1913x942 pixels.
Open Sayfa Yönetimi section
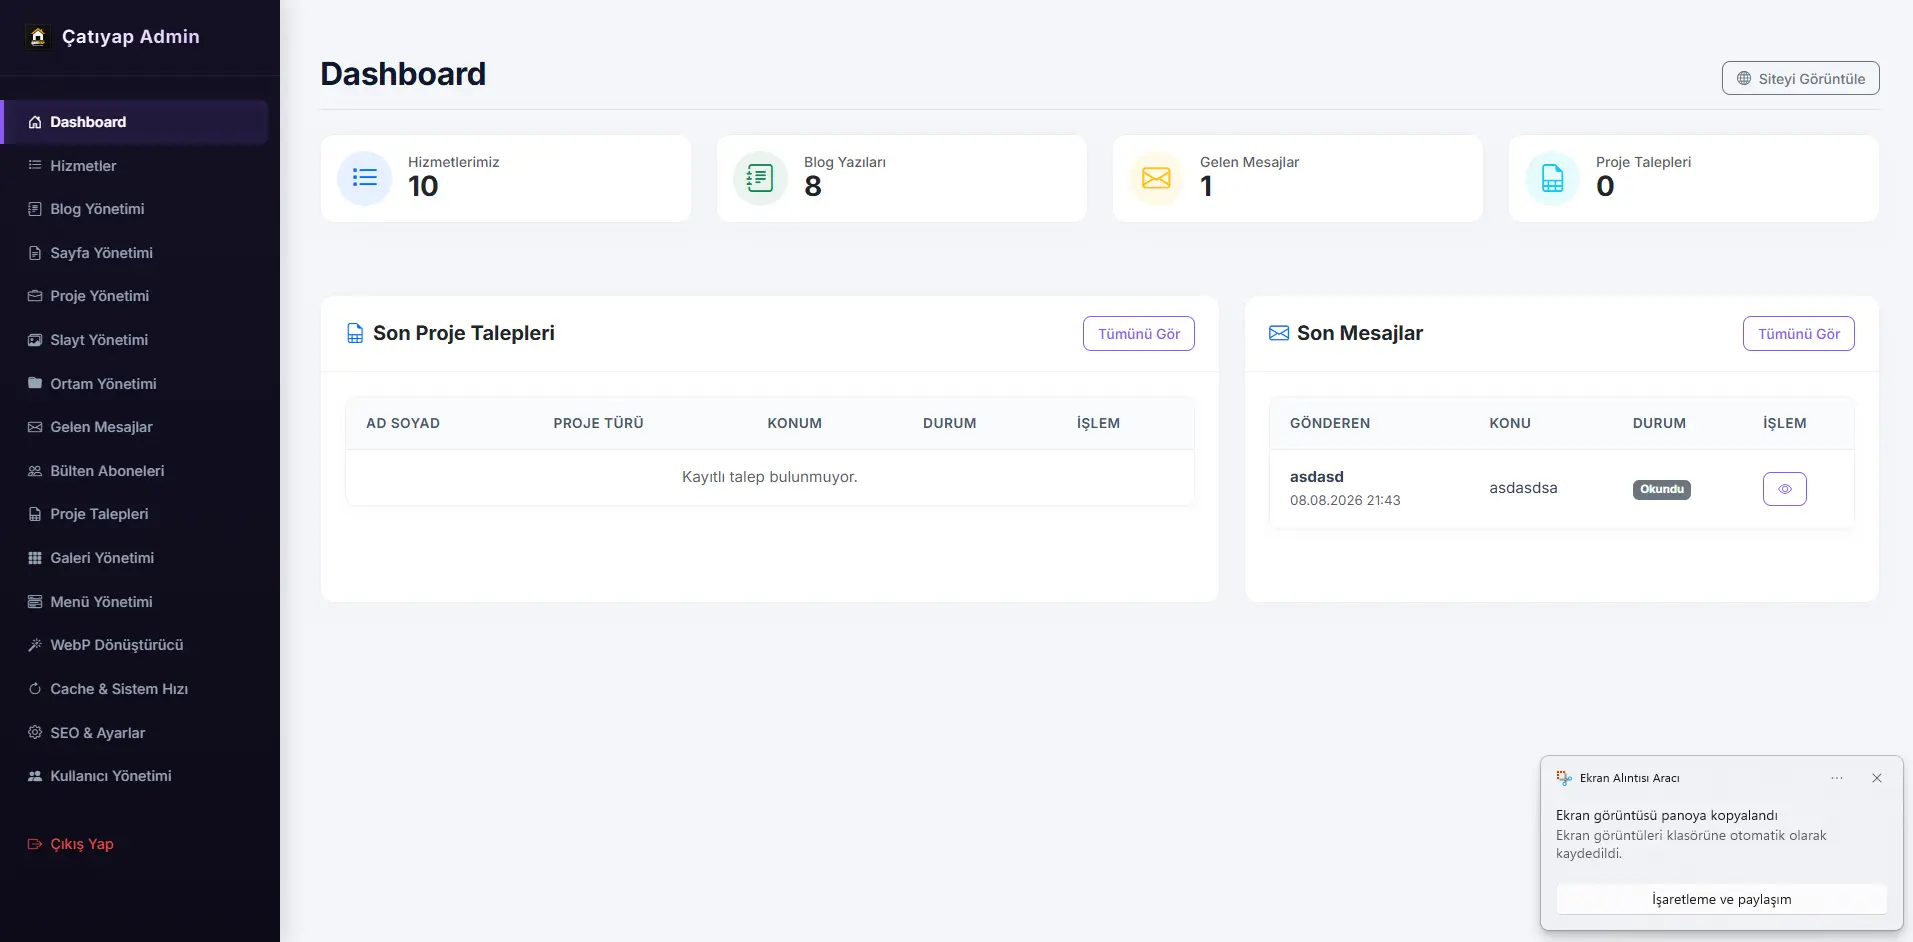click(x=136, y=253)
